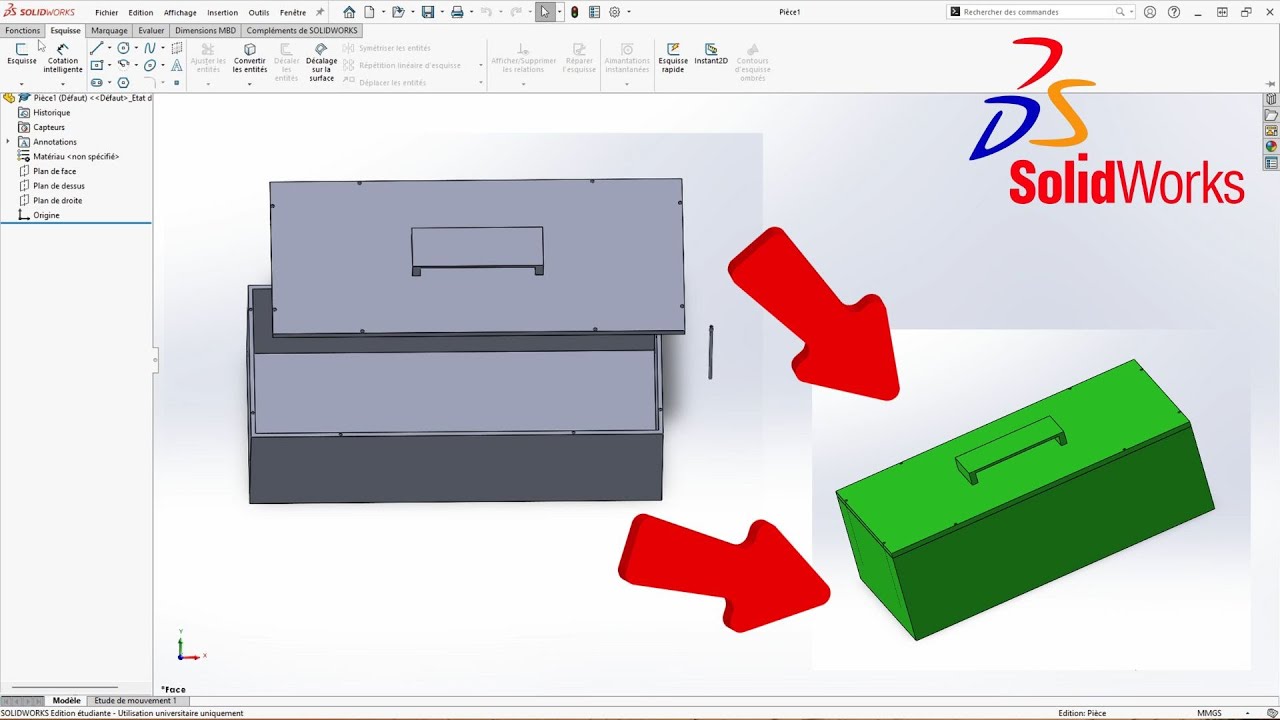The image size is (1280, 720).
Task: Switch to Dimensions MBD tab
Action: [x=205, y=31]
